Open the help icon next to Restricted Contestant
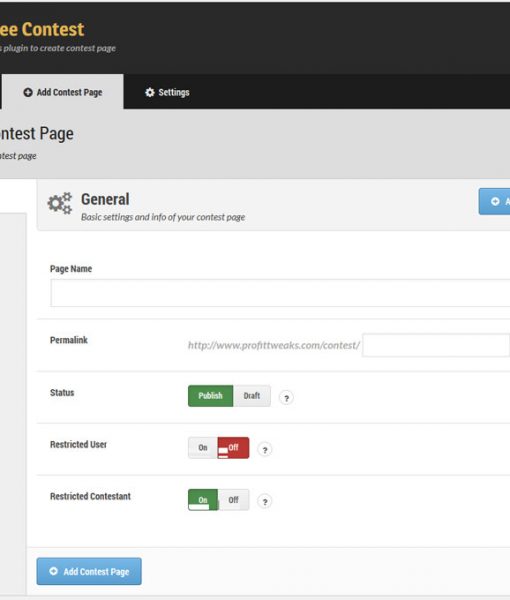The height and width of the screenshot is (600, 510). (265, 501)
